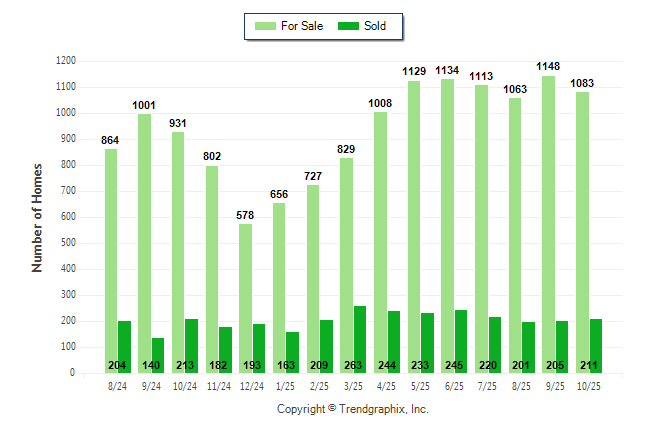Click the 10/25 x-axis label
The image size is (646, 434).
(589, 385)
